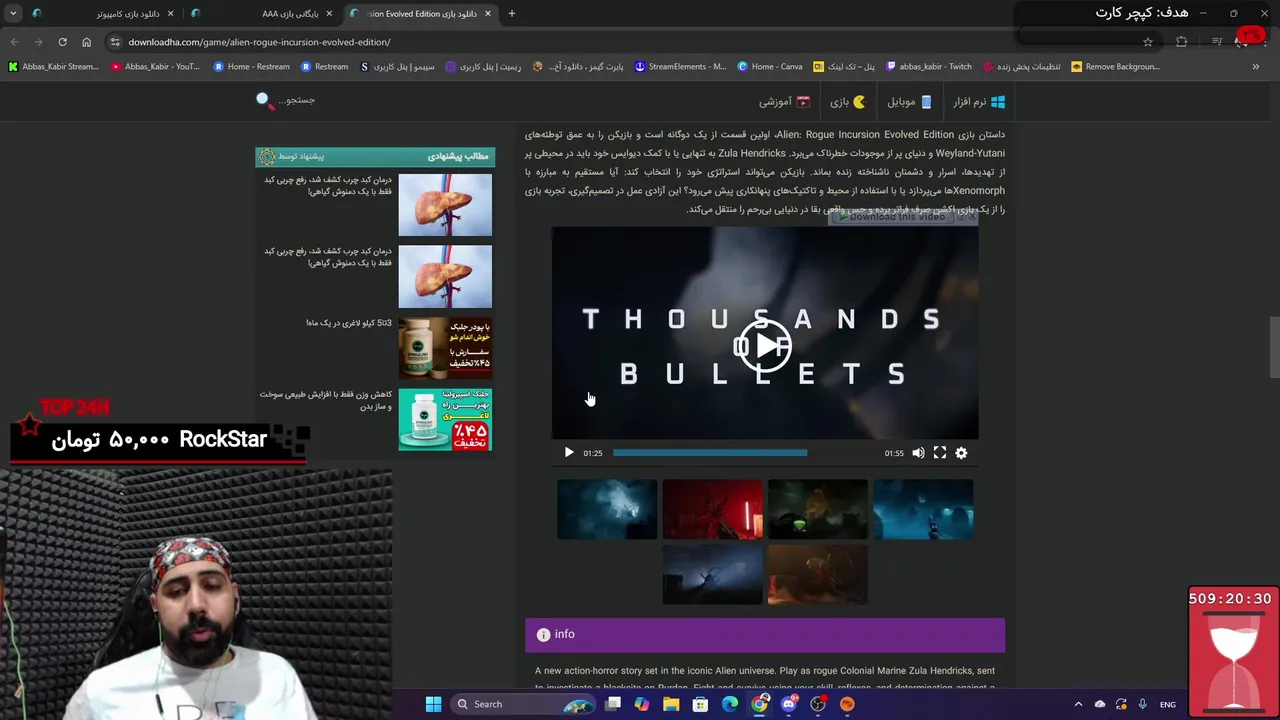Screen dimensions: 1280x720
Task: Open the first blue screenshot thumbnail
Action: click(x=607, y=509)
